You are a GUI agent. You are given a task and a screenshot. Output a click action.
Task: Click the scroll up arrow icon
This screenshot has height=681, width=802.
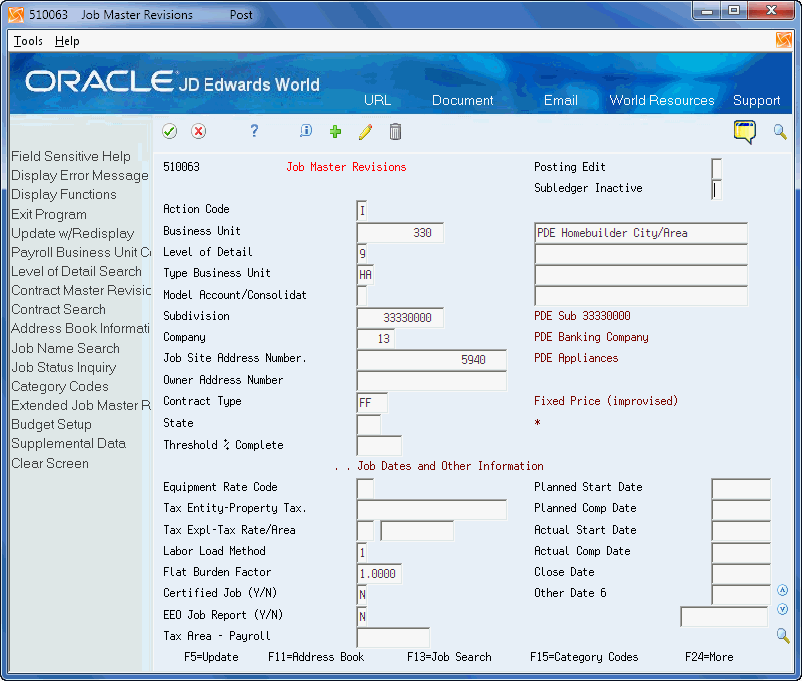(783, 590)
